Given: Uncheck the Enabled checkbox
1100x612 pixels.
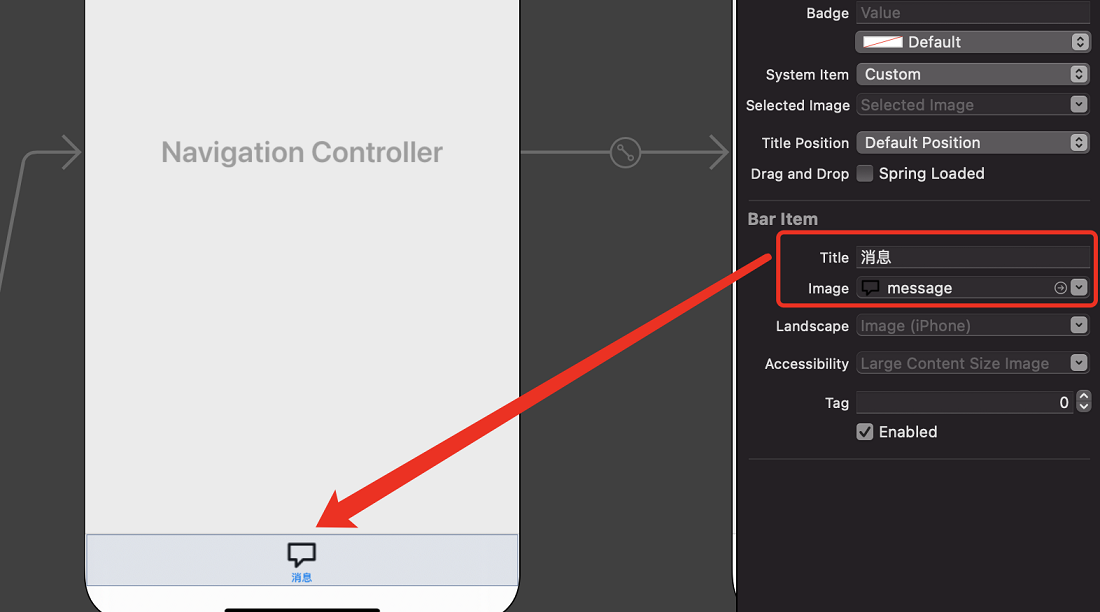Looking at the screenshot, I should tap(865, 432).
